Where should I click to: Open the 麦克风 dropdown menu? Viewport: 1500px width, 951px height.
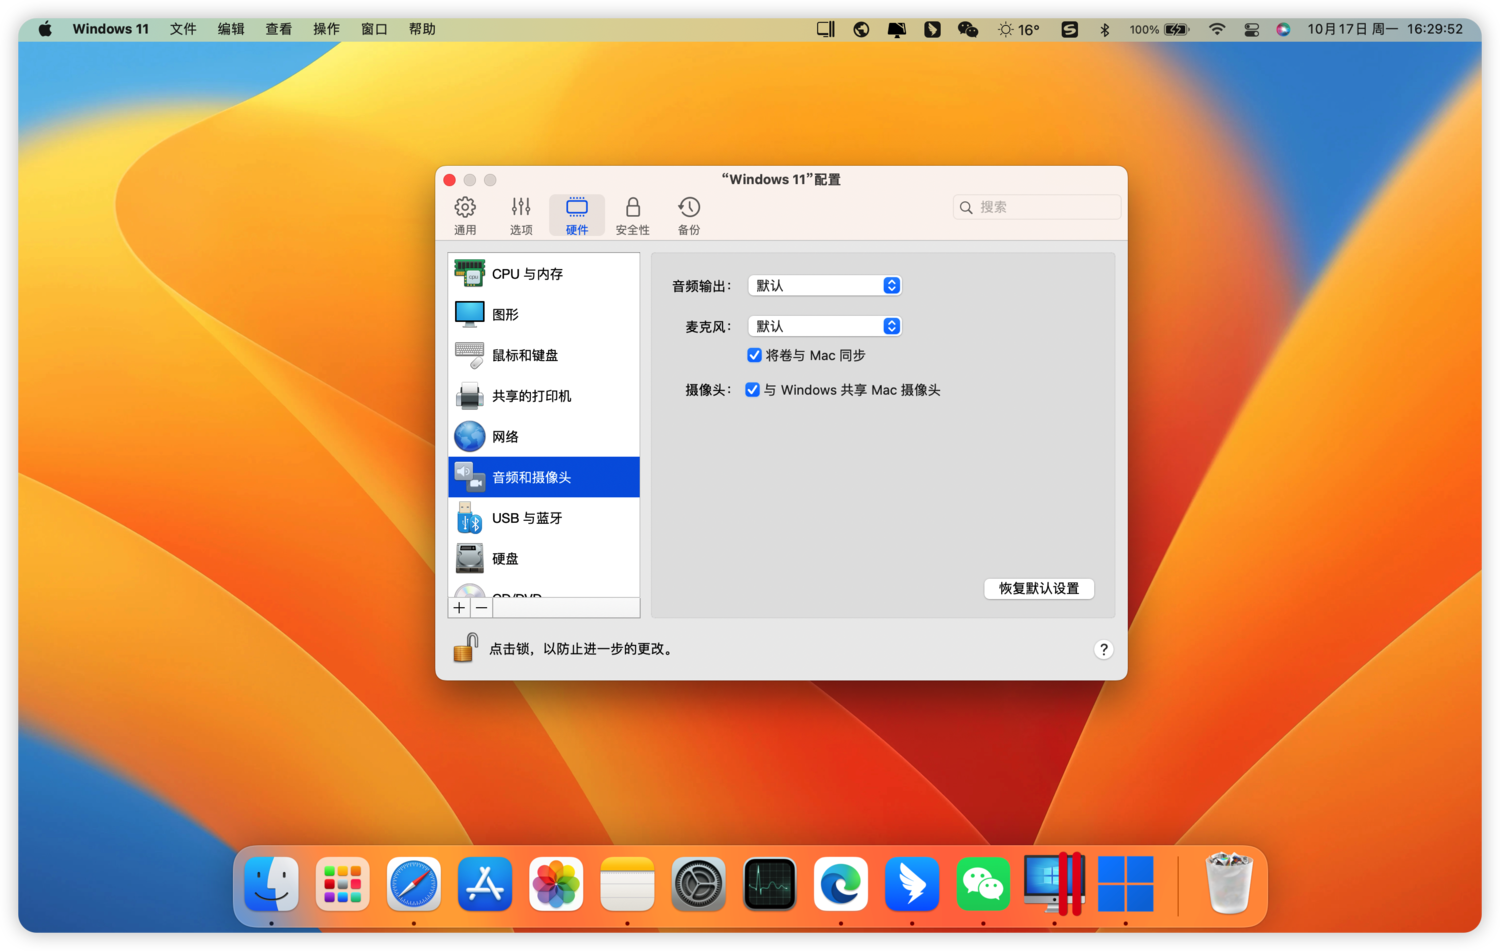tap(825, 326)
